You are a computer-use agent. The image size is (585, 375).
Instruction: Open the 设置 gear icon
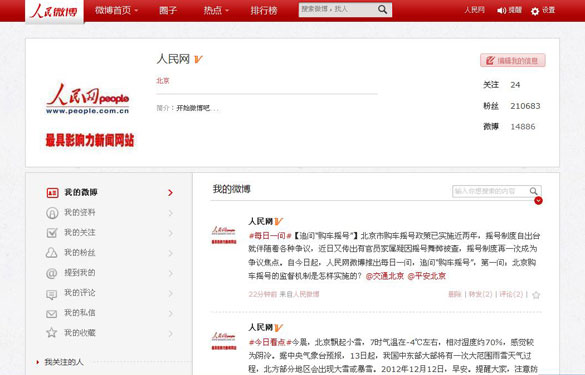[x=535, y=11]
